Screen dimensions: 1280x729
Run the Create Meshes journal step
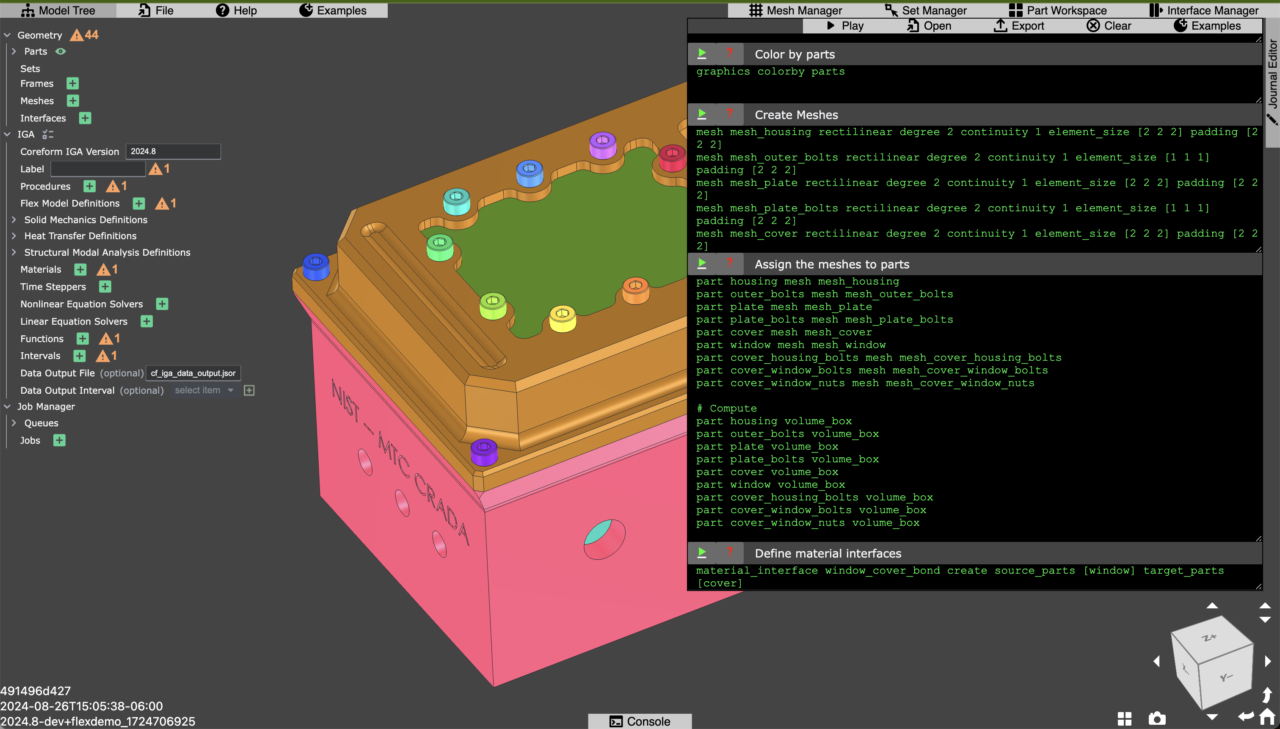pyautogui.click(x=702, y=114)
